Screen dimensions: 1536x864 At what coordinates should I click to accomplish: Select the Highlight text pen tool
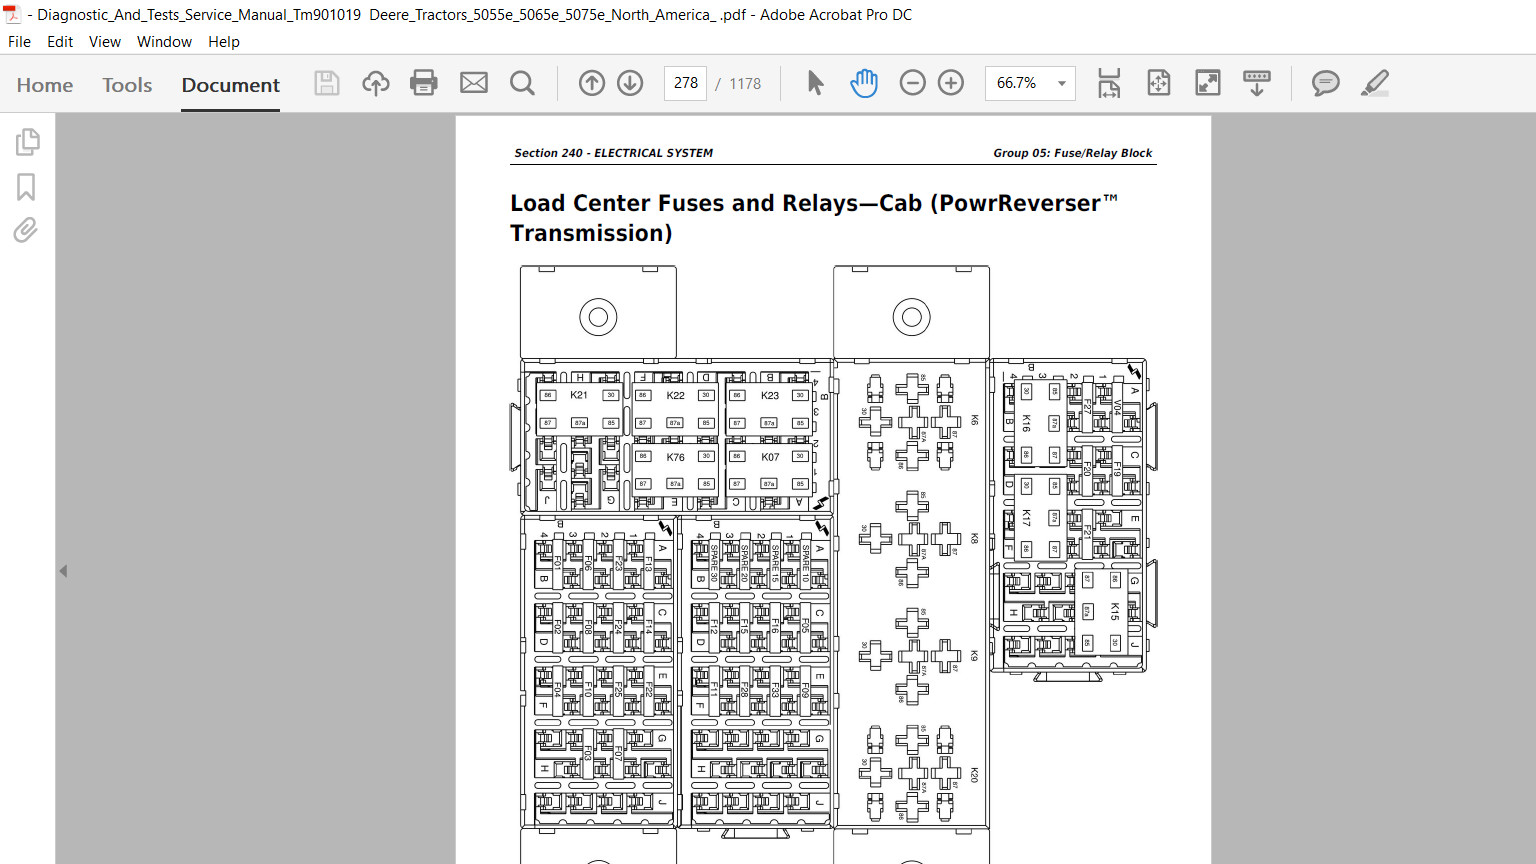pyautogui.click(x=1375, y=83)
